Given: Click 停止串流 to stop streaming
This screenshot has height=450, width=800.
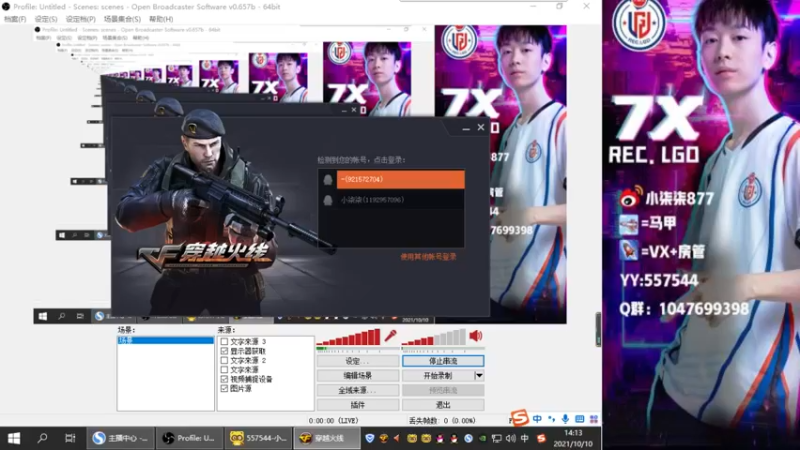Looking at the screenshot, I should [x=443, y=361].
